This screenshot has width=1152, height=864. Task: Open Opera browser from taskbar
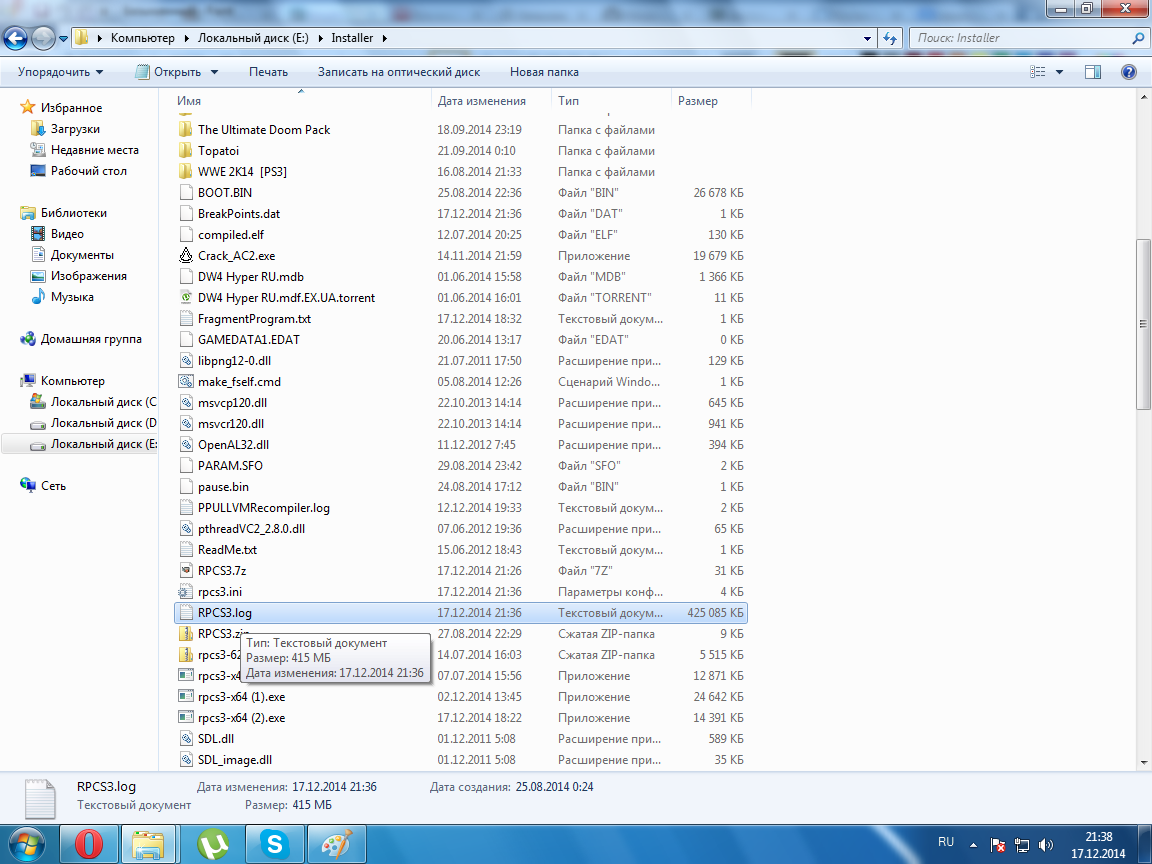[88, 845]
